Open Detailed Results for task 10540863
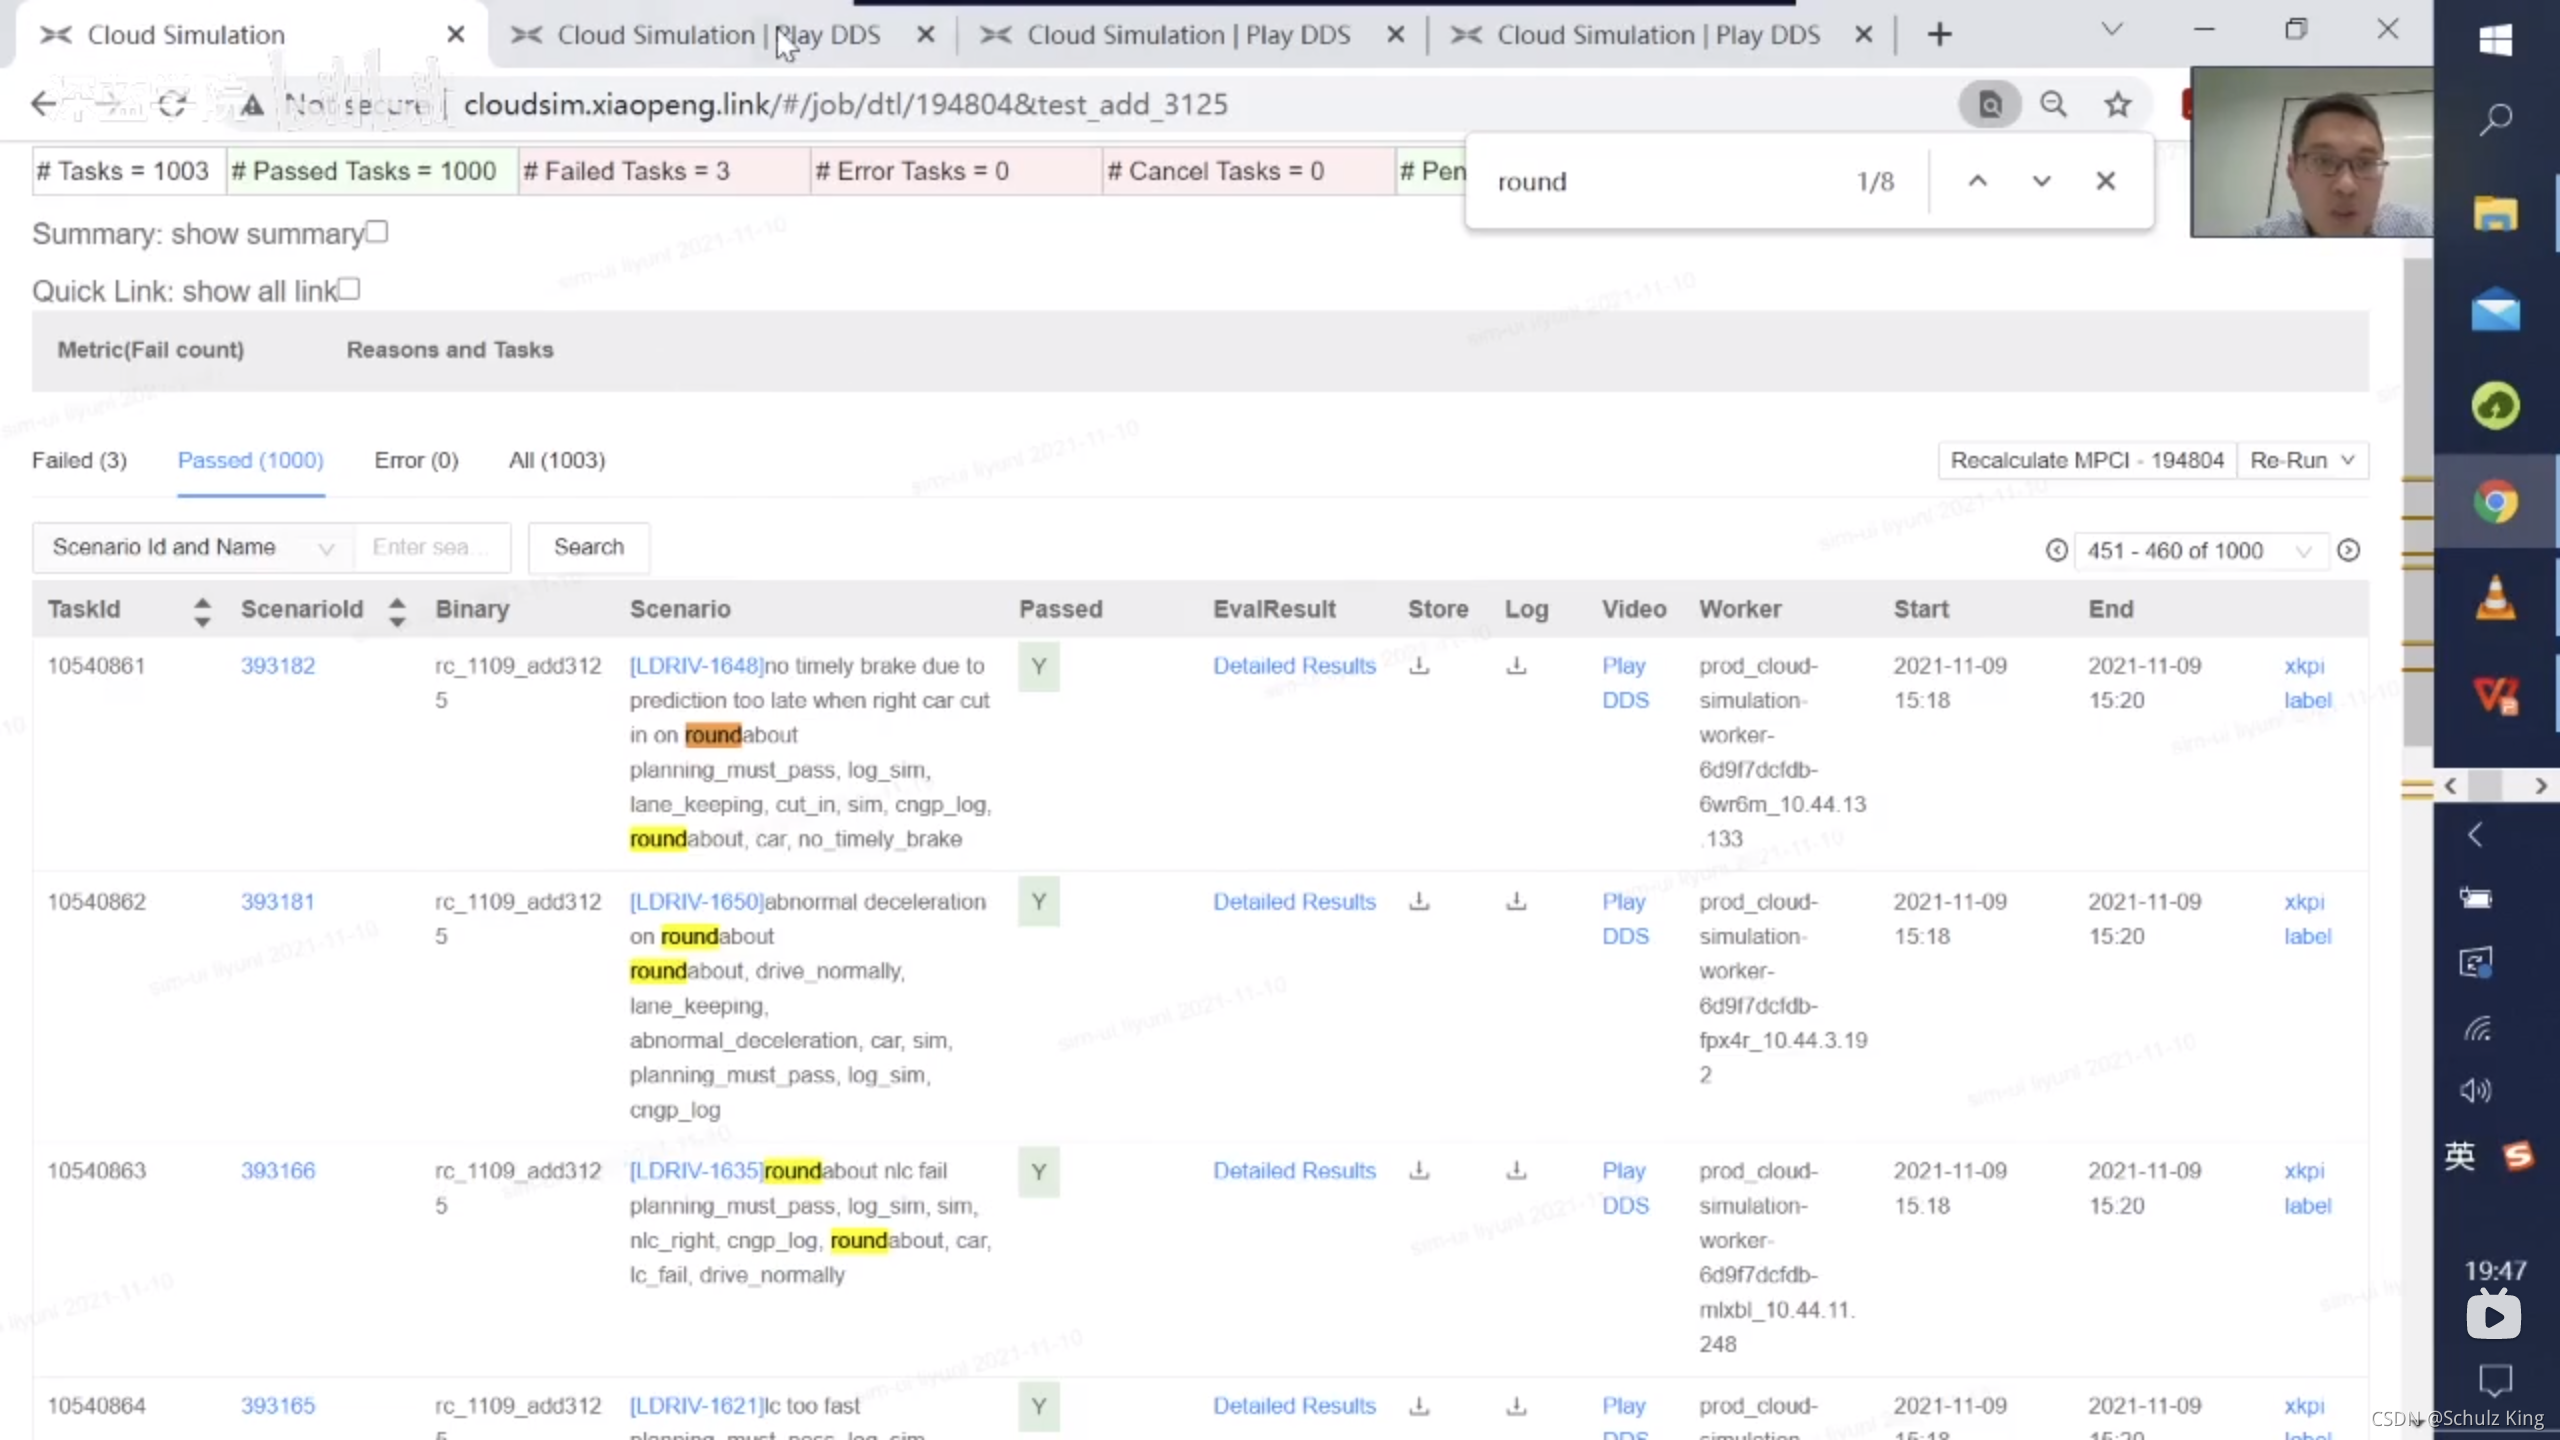This screenshot has width=2560, height=1440. [1294, 1171]
